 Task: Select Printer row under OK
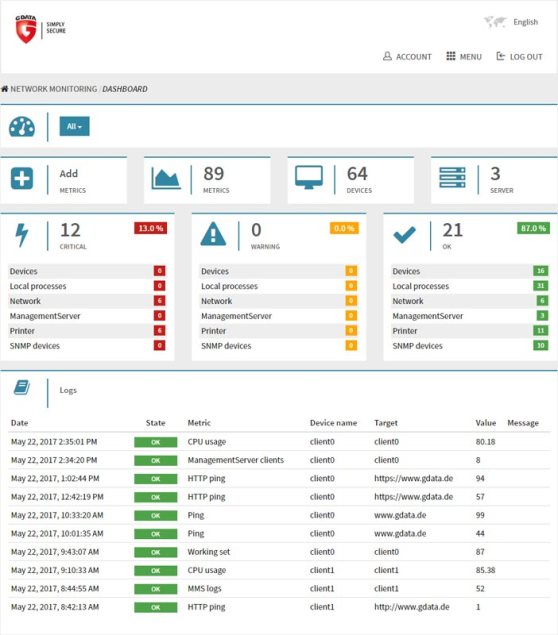point(470,331)
